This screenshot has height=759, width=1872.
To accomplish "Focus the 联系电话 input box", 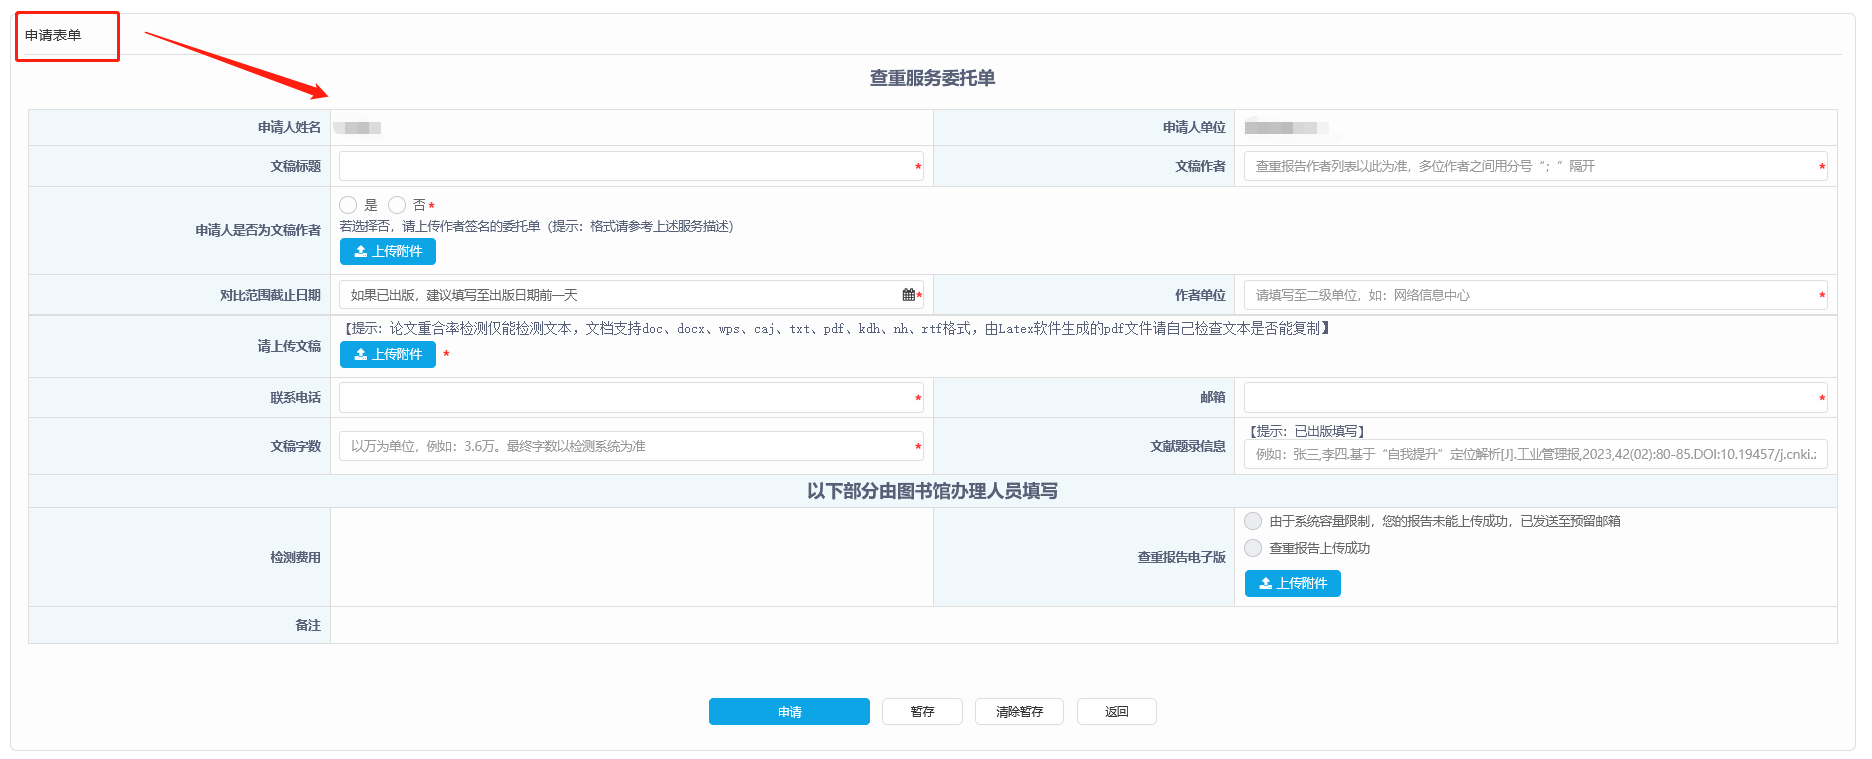I will [x=625, y=398].
